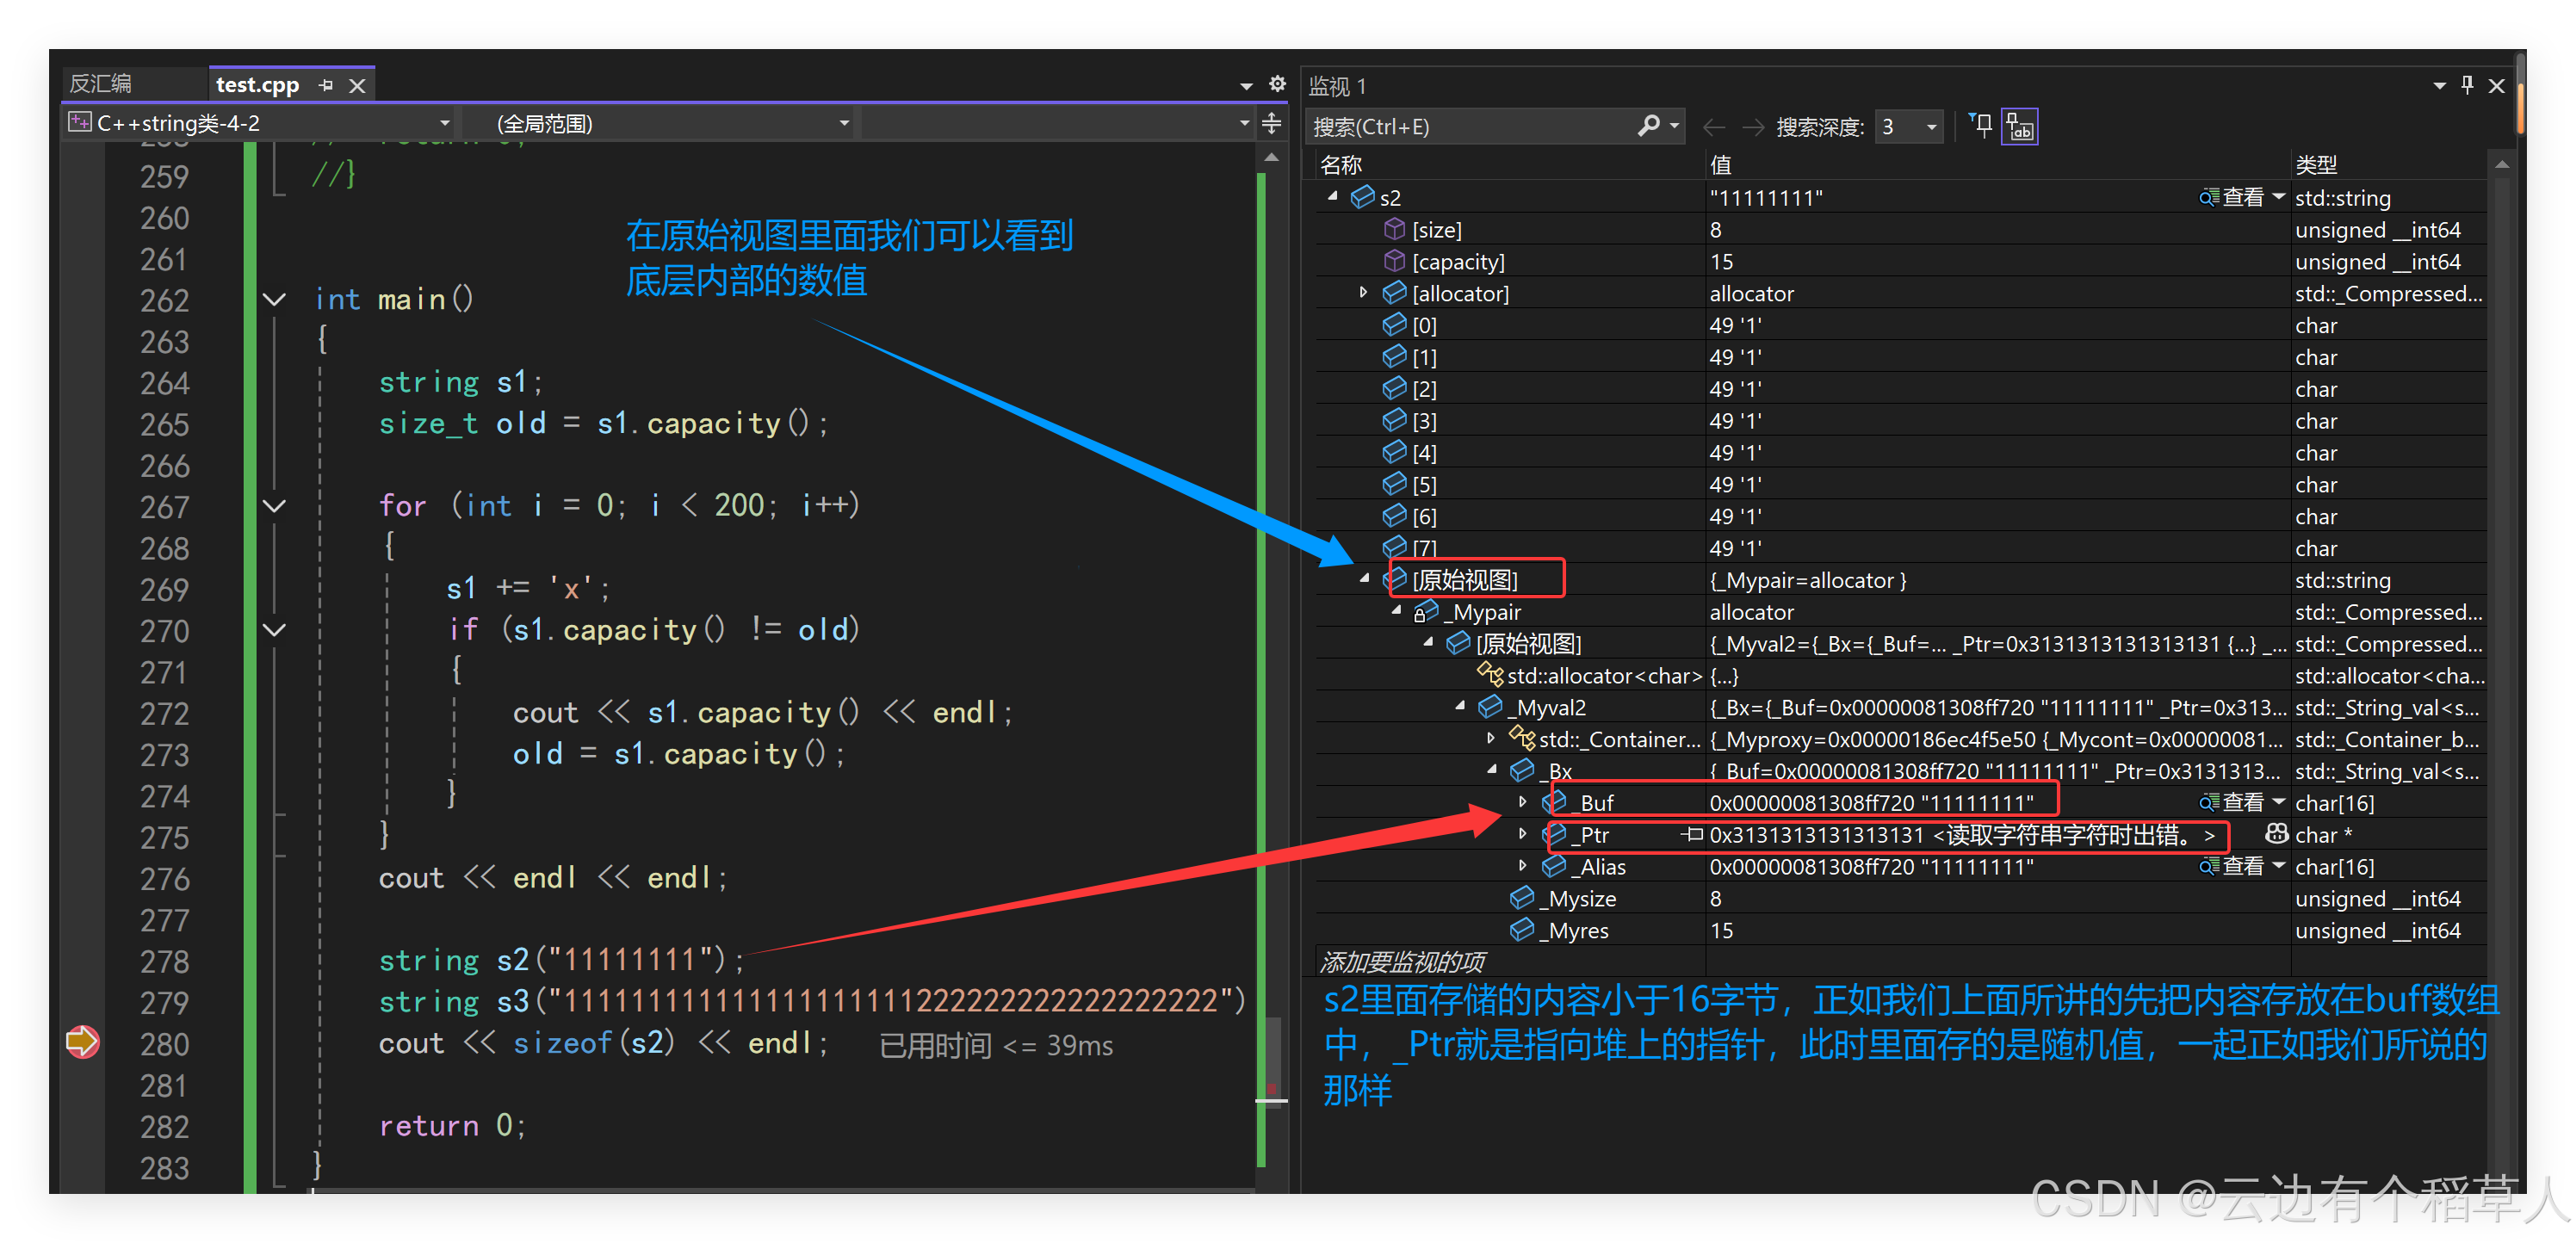Toggle the property display (ab) icon
The height and width of the screenshot is (1243, 2576).
2019,127
